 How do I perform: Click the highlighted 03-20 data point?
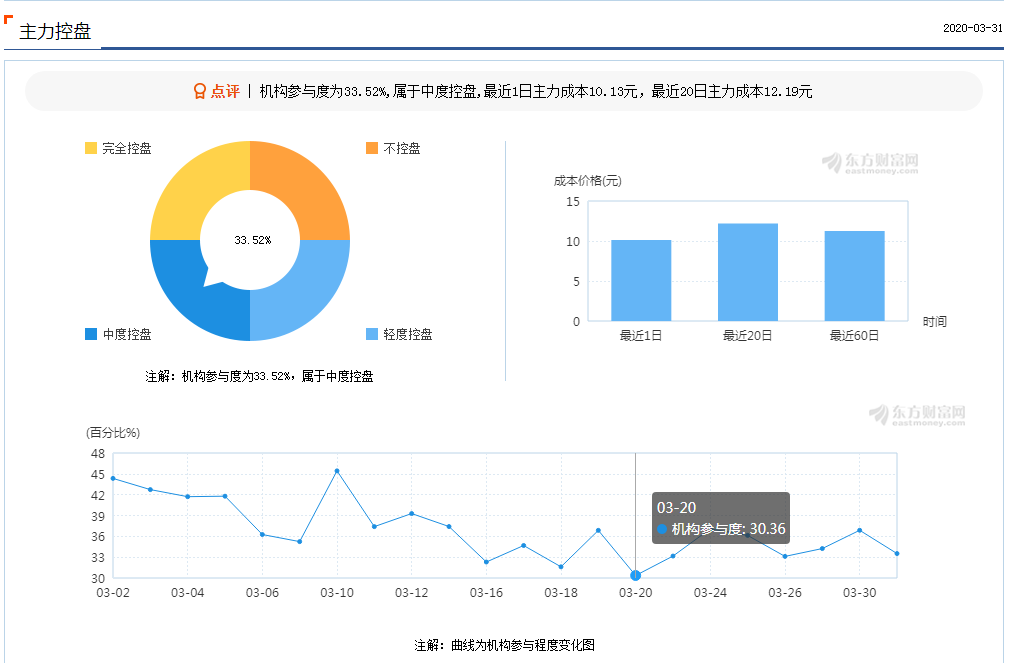click(x=636, y=575)
